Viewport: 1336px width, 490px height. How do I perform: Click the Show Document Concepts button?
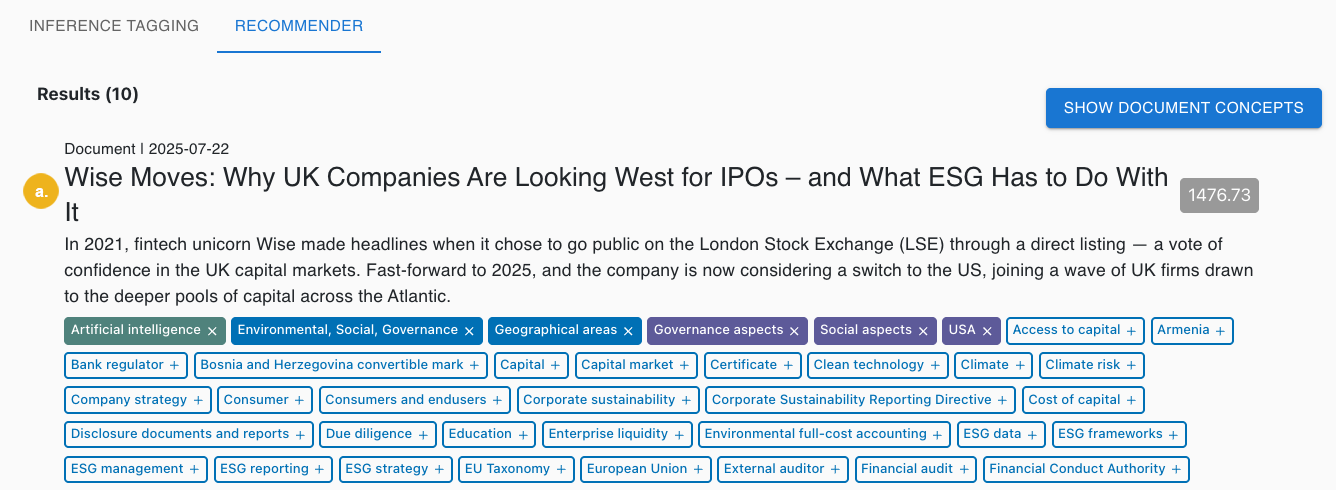(x=1183, y=108)
